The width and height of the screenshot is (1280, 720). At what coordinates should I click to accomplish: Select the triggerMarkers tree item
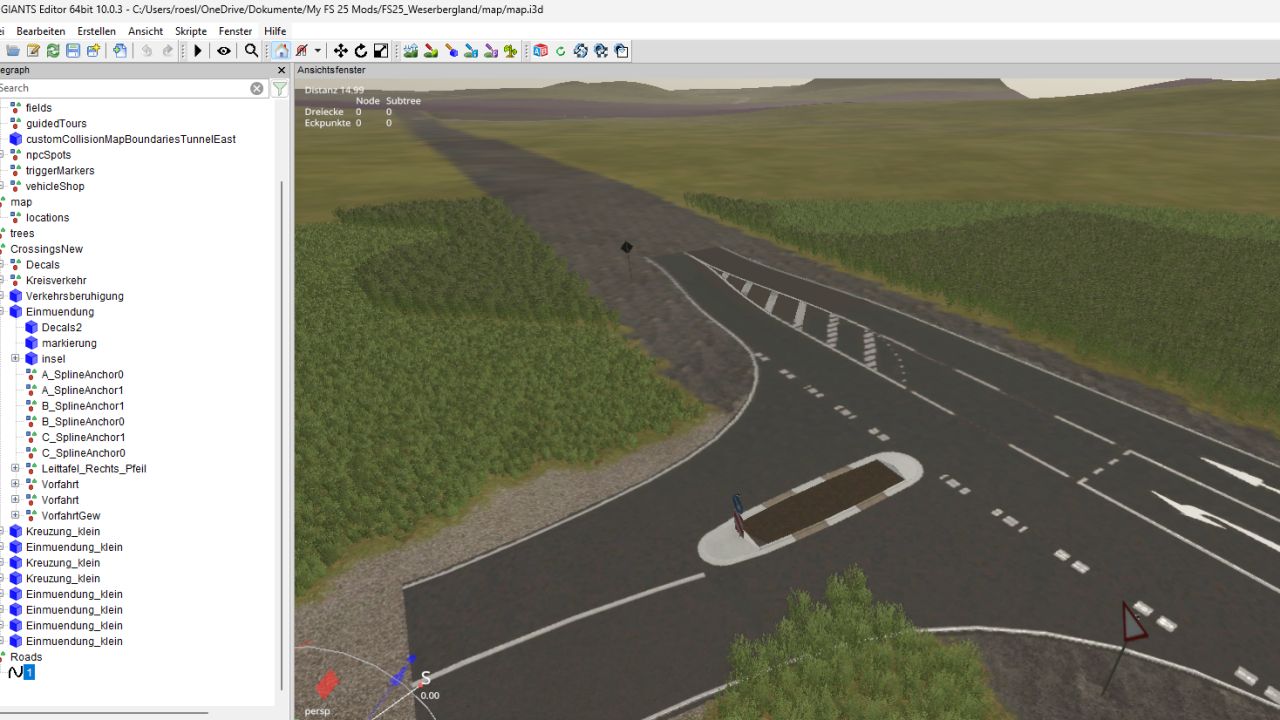tap(60, 170)
